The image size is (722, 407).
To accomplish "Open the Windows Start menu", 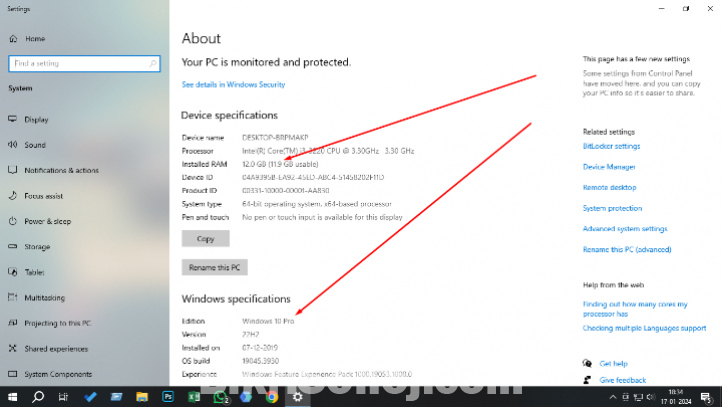I will click(x=12, y=397).
